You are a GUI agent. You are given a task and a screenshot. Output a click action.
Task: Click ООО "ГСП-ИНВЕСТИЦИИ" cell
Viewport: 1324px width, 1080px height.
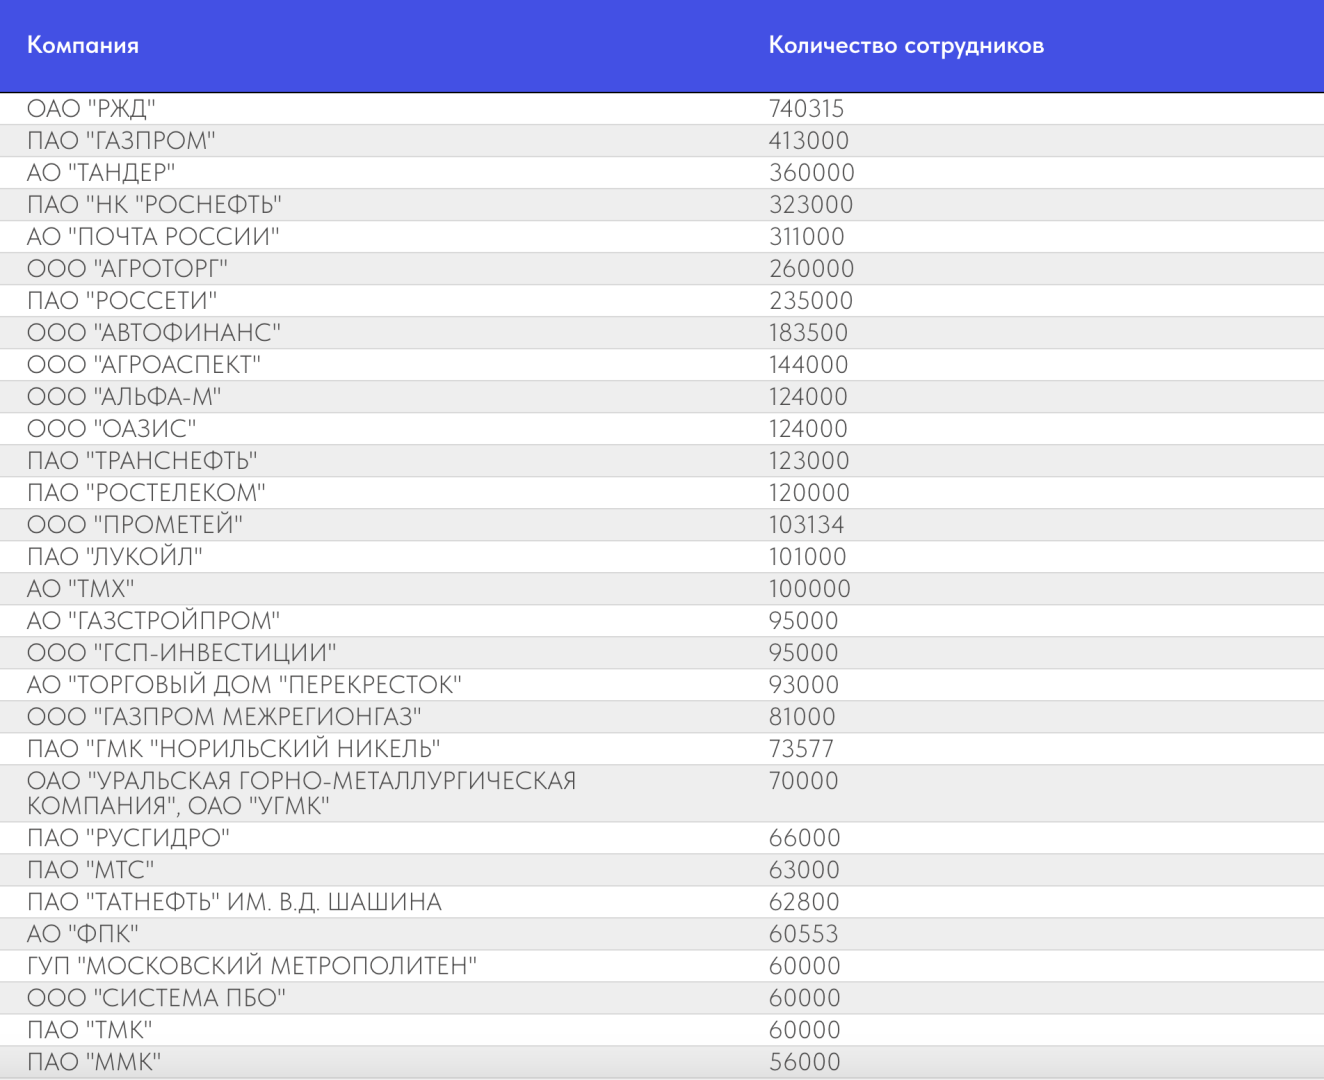182,652
